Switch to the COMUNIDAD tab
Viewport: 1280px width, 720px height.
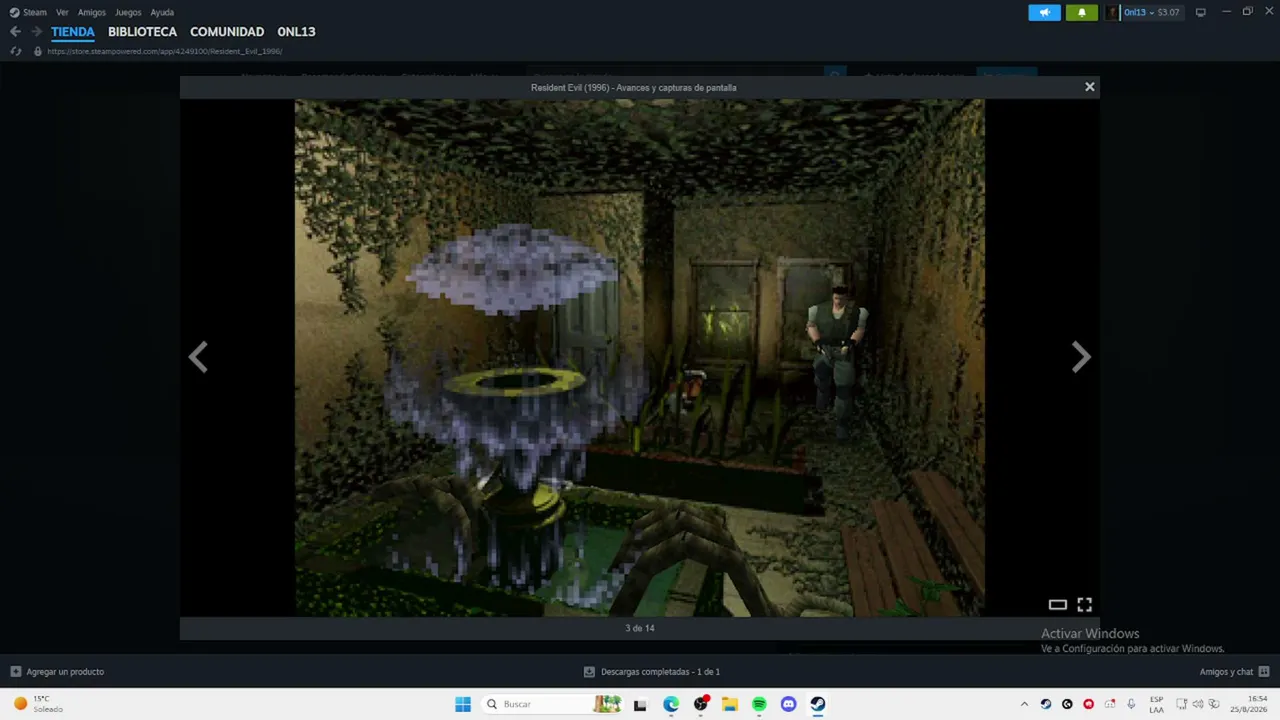[x=227, y=32]
